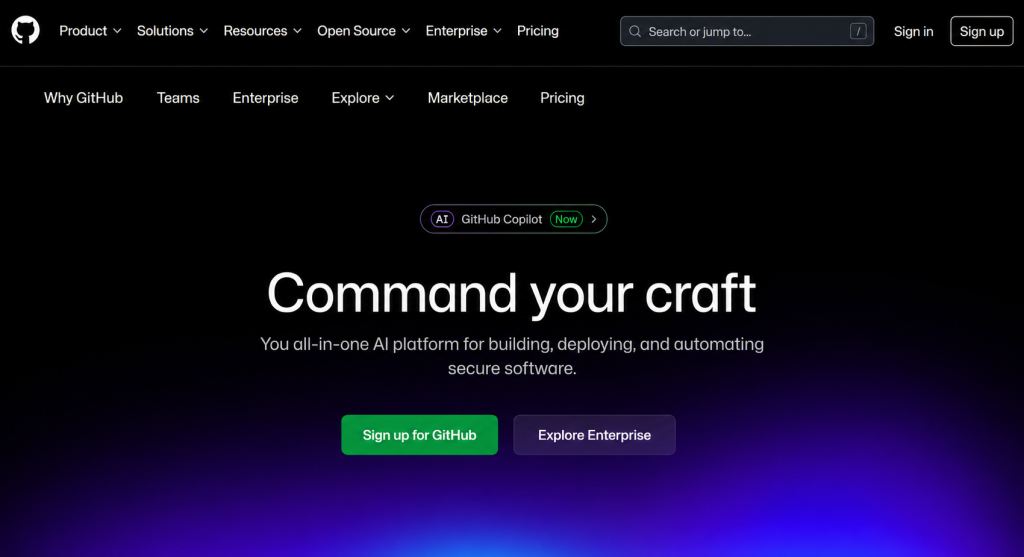Click the Command your craft heading
The height and width of the screenshot is (557, 1024).
click(x=512, y=294)
